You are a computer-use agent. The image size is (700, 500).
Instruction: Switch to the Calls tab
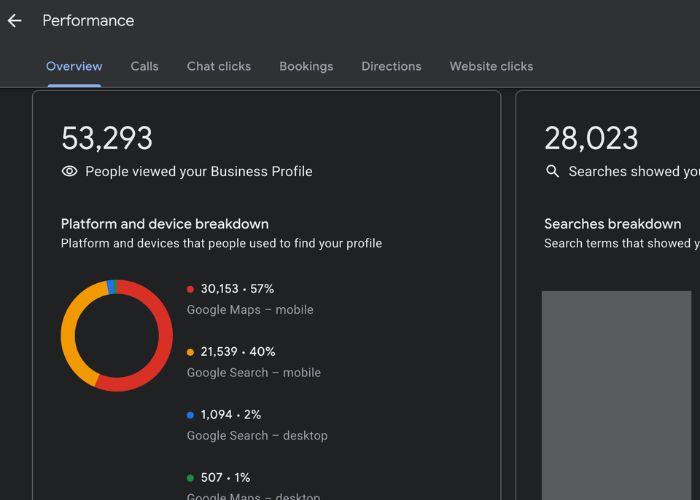(x=144, y=67)
